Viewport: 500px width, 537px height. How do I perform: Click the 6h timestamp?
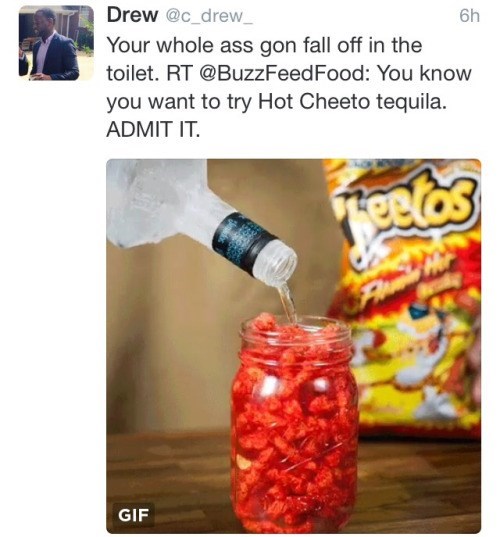469,16
